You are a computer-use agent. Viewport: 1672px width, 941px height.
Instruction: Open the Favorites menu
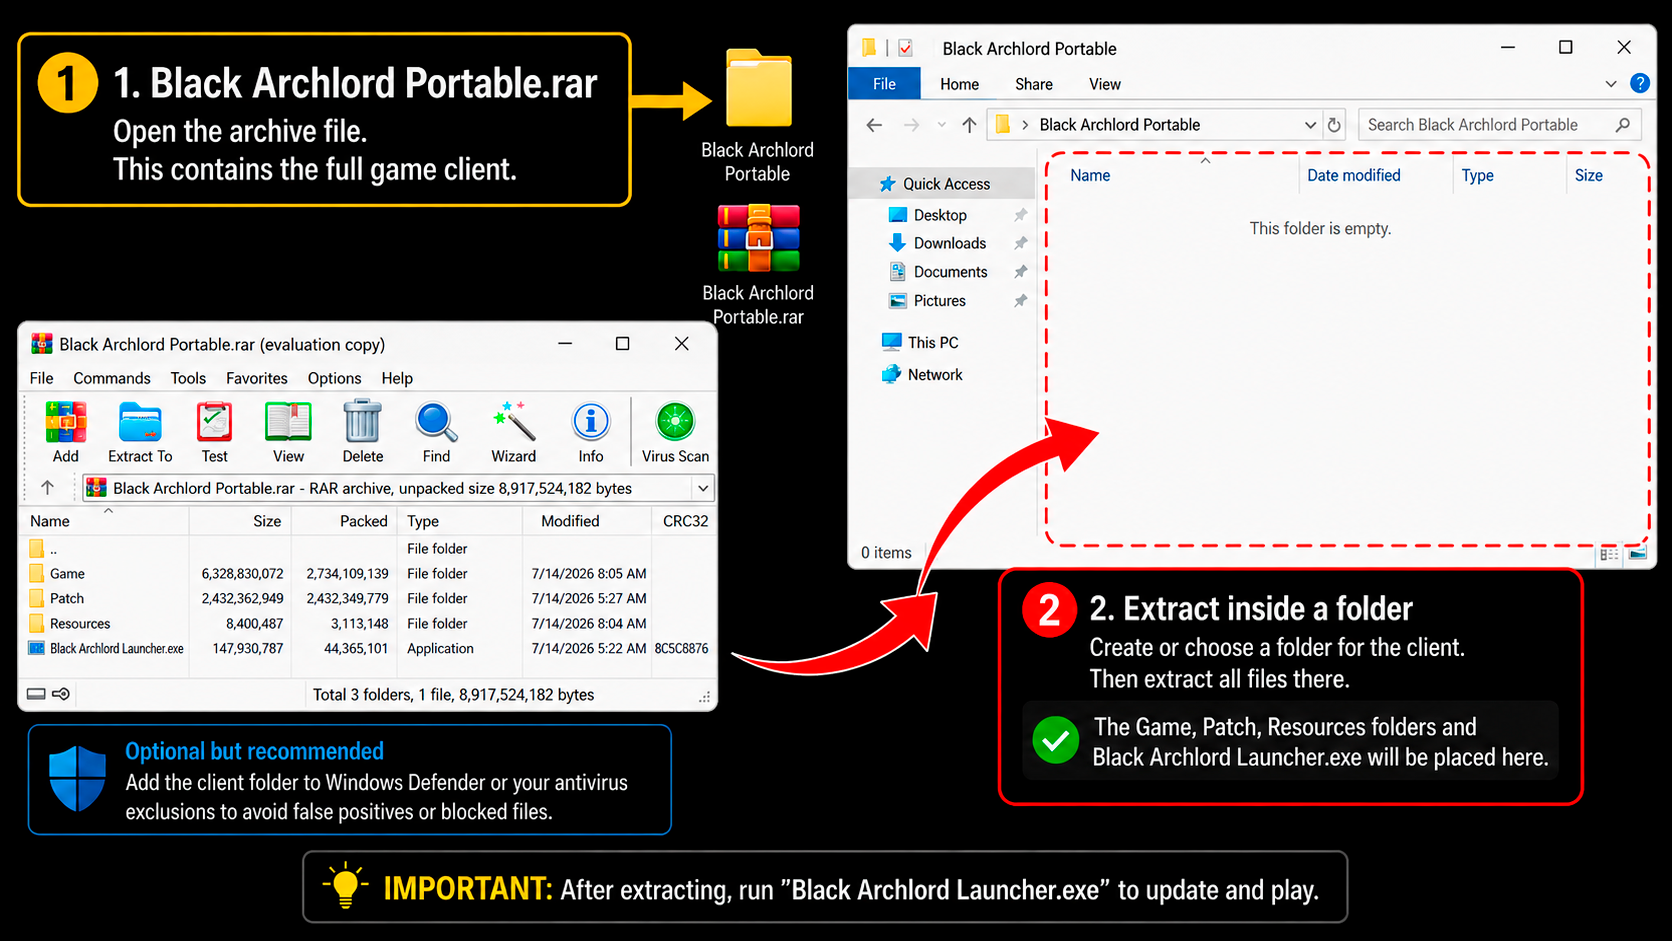(x=257, y=378)
